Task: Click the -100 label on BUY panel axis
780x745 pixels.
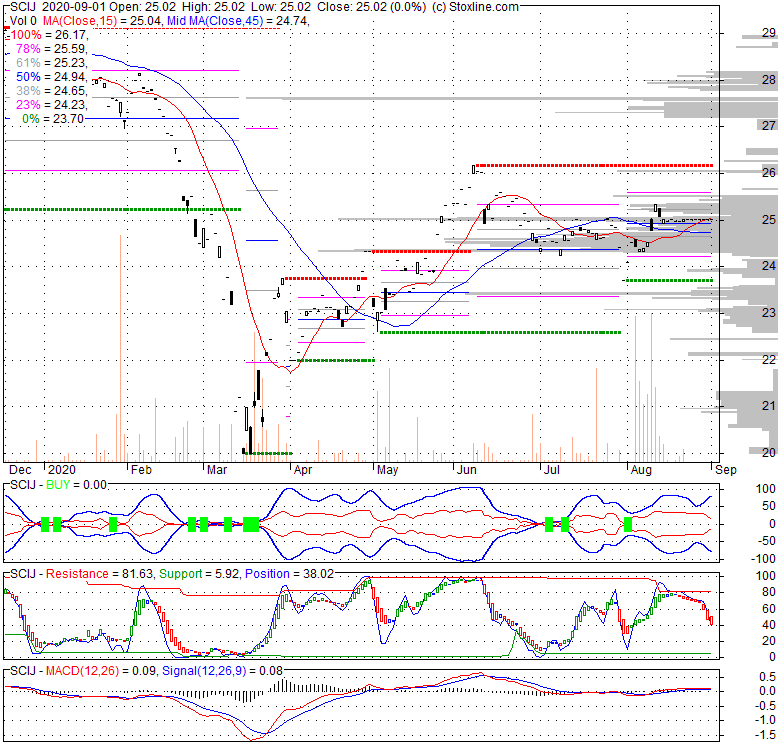Action: [x=764, y=559]
